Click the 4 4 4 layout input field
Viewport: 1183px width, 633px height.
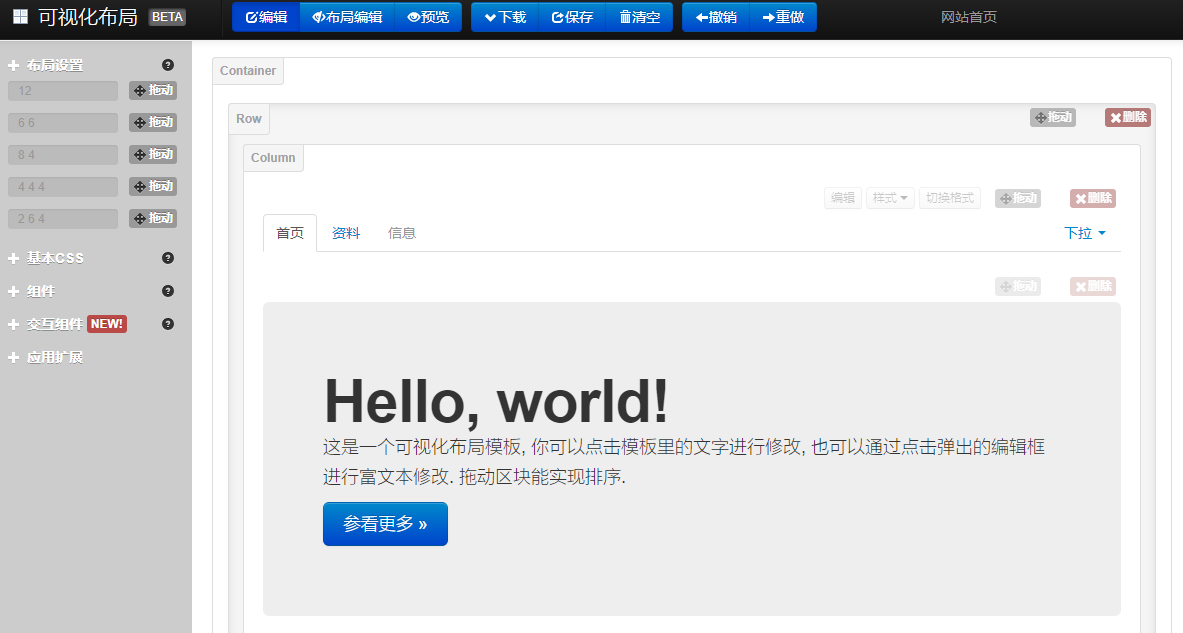click(x=63, y=186)
